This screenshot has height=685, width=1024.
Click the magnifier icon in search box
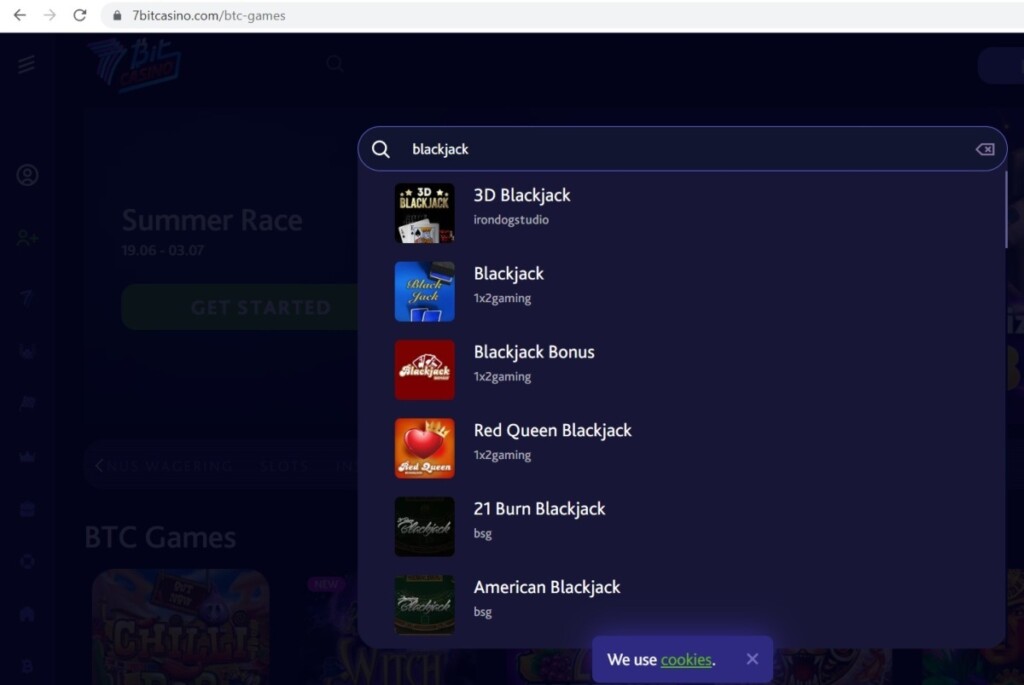tap(381, 150)
